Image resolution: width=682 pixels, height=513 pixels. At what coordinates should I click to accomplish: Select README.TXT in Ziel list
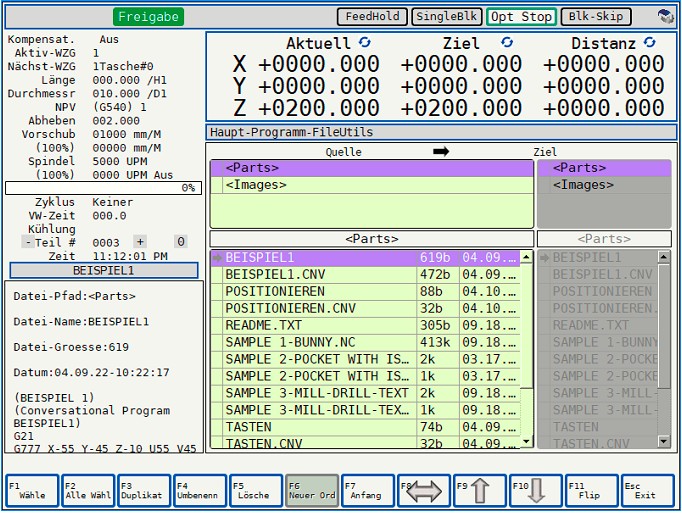[x=598, y=325]
